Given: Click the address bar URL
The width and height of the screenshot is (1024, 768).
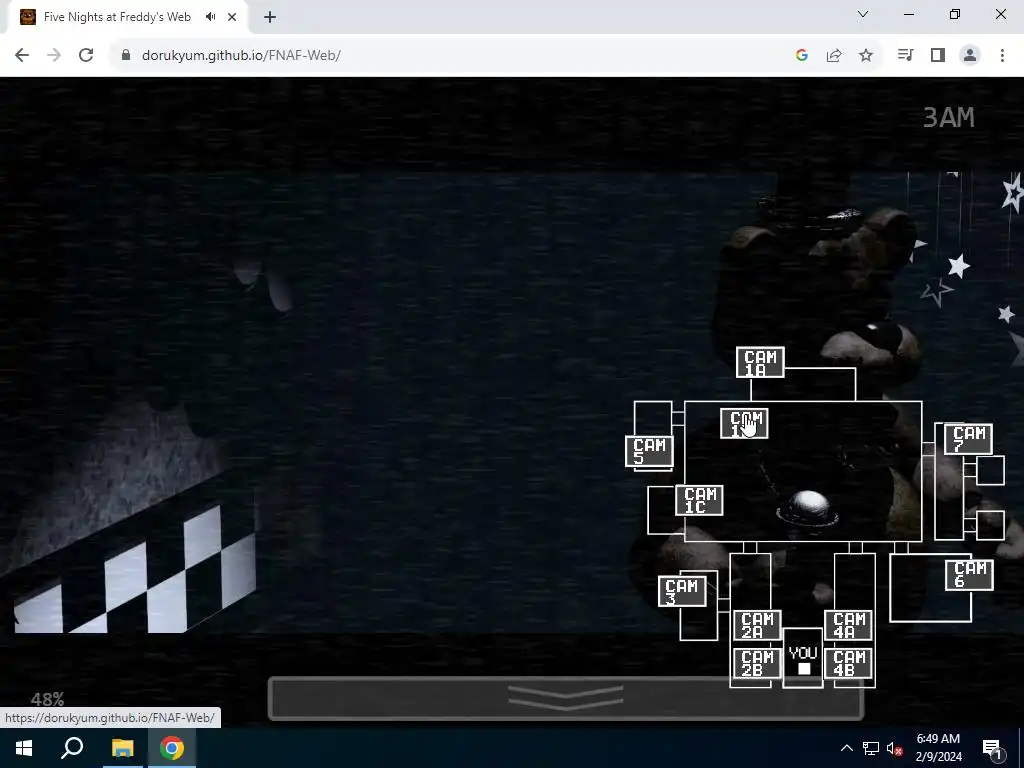Looking at the screenshot, I should pyautogui.click(x=241, y=56).
